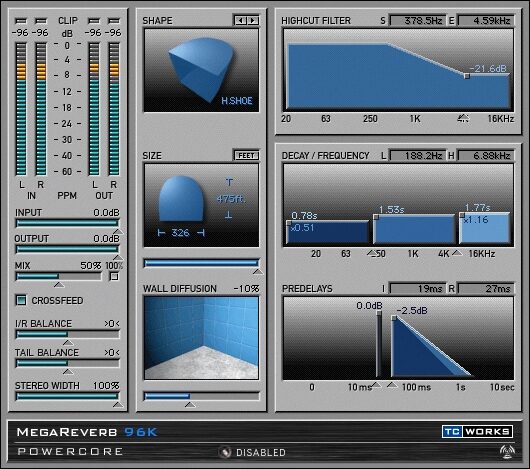Grab low band 0.78s decay handle
Screen dimensions: 530x469
point(289,223)
